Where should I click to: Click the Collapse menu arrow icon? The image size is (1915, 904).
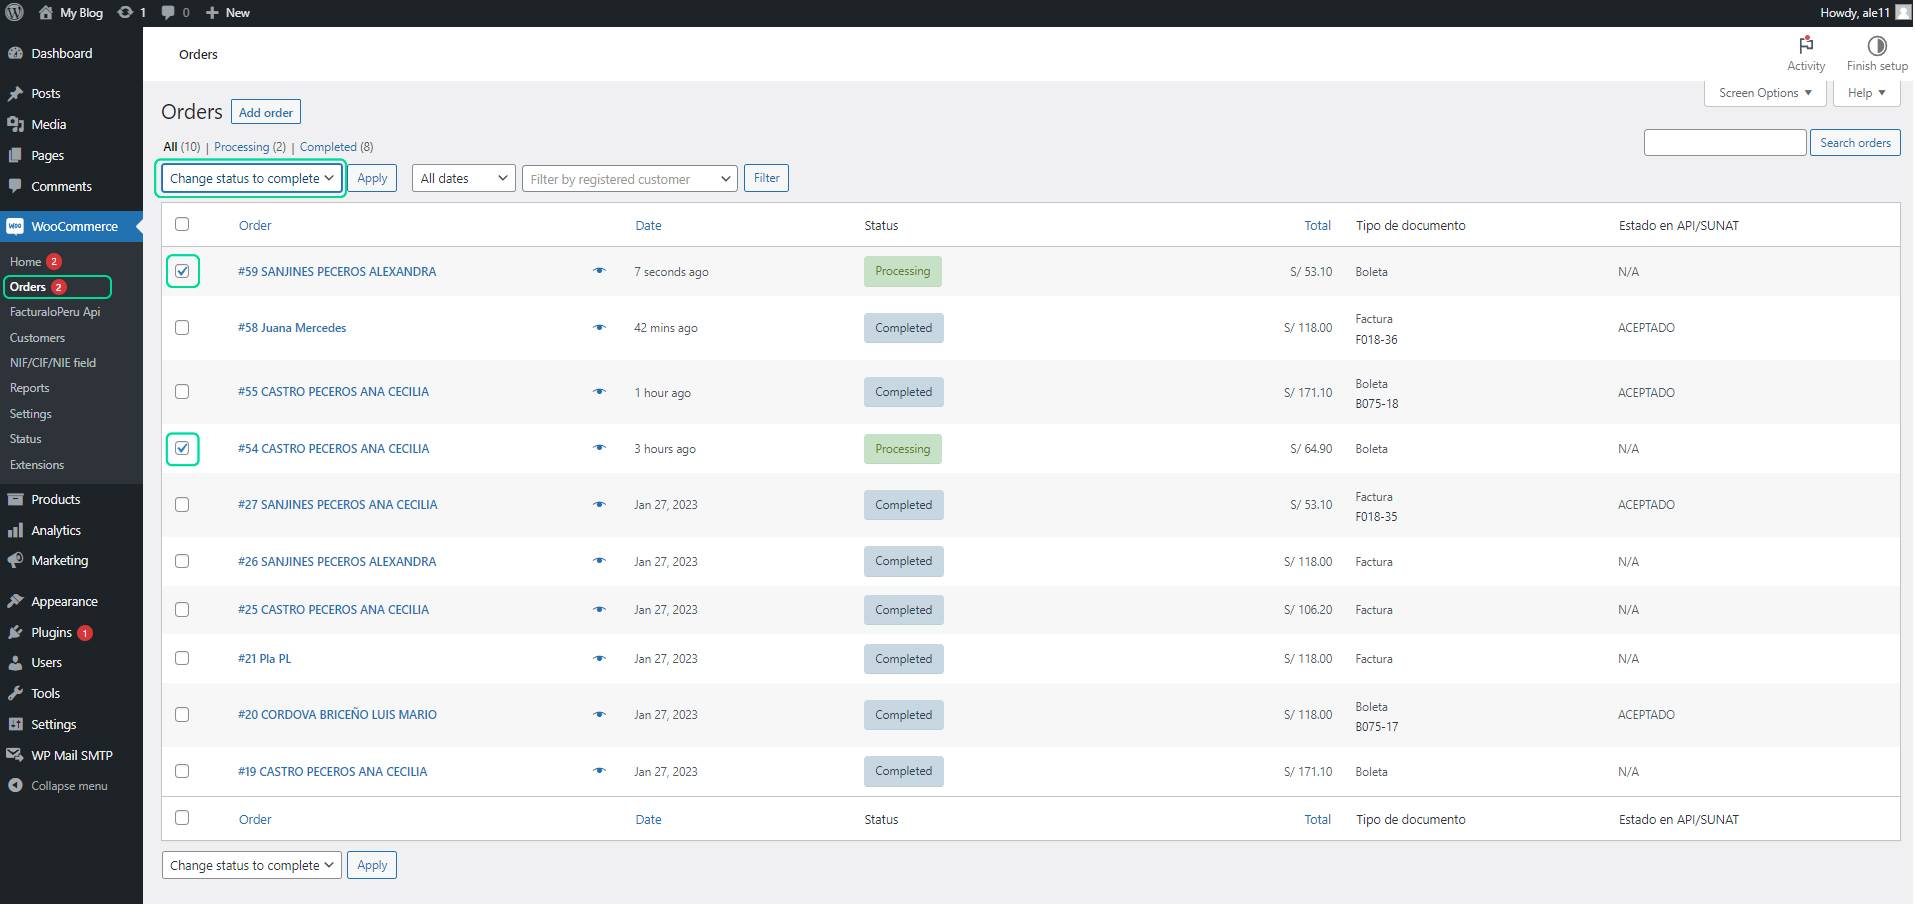(x=15, y=786)
